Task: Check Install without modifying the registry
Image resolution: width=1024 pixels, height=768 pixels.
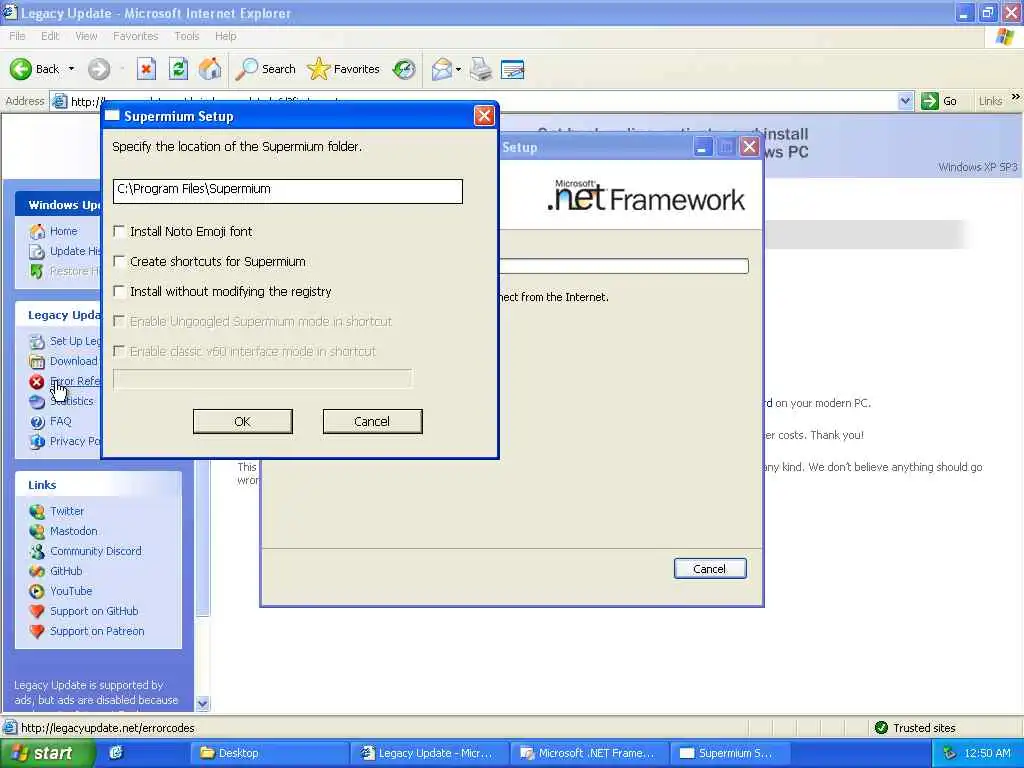Action: [120, 291]
